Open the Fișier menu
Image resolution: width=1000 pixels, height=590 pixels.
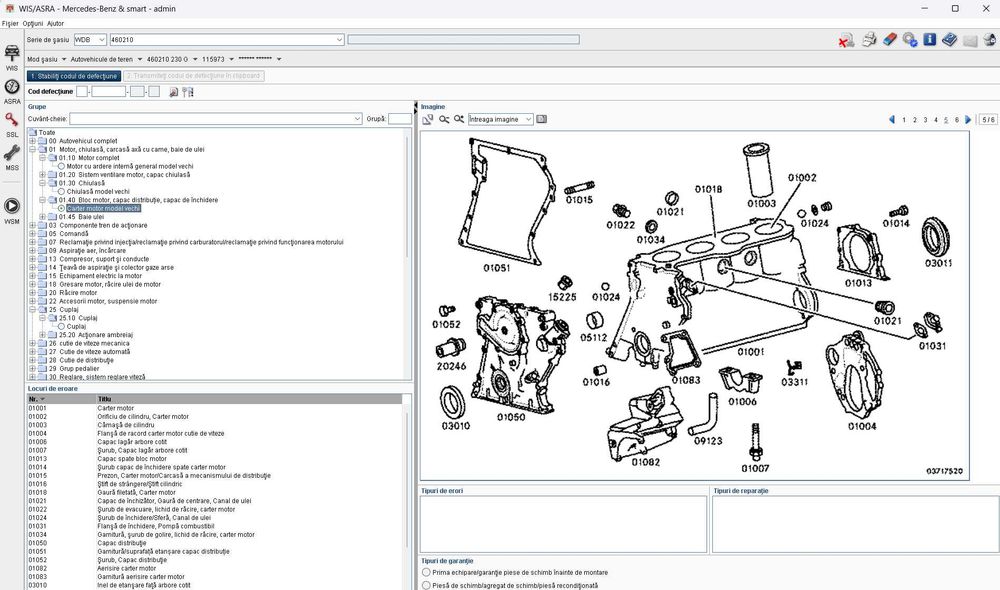point(10,24)
